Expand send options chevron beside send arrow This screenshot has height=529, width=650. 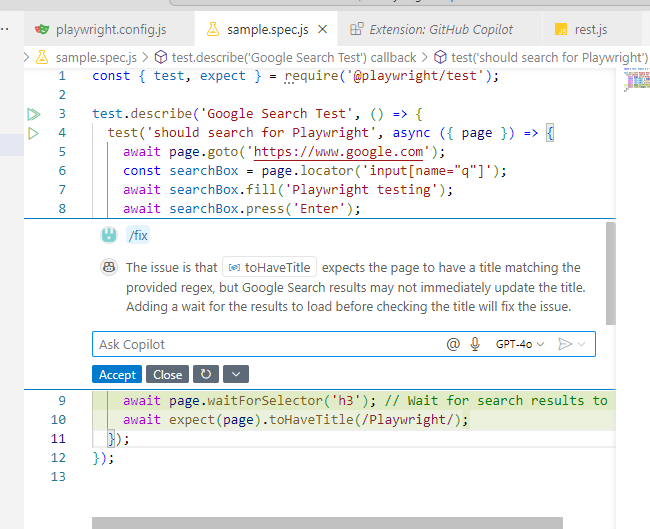click(x=582, y=344)
